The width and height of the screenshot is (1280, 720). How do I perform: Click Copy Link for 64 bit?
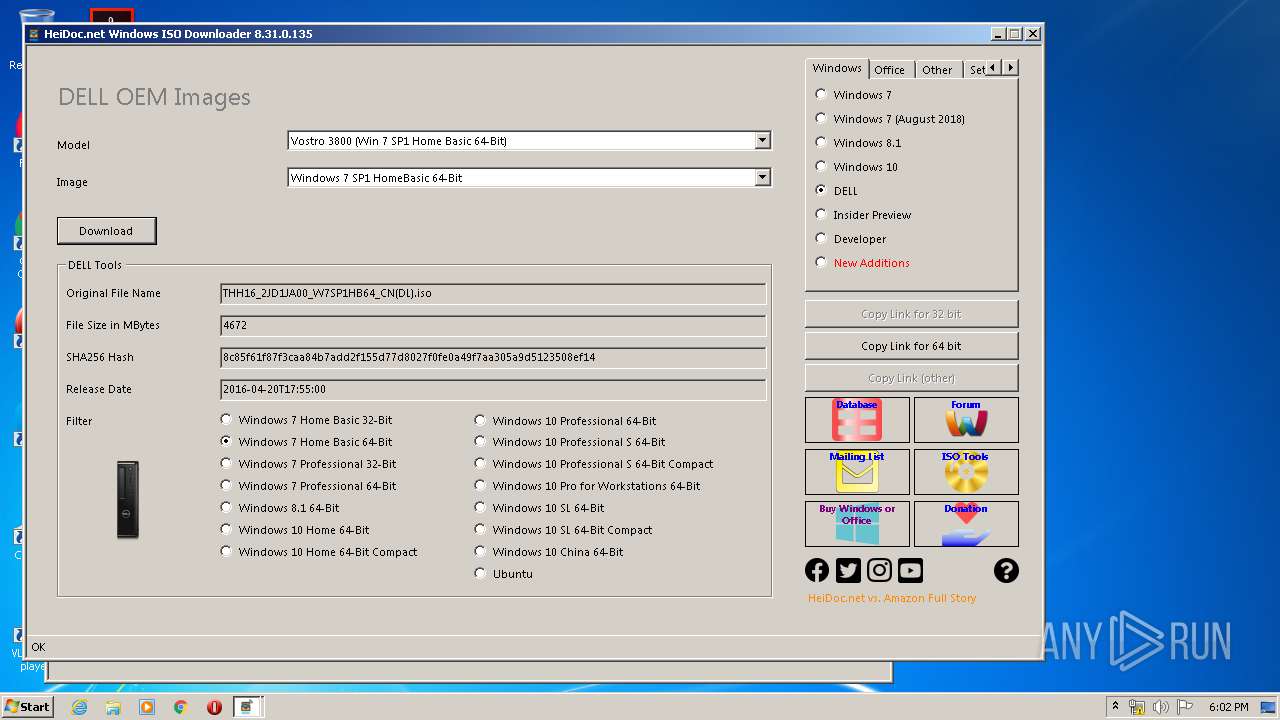(911, 346)
